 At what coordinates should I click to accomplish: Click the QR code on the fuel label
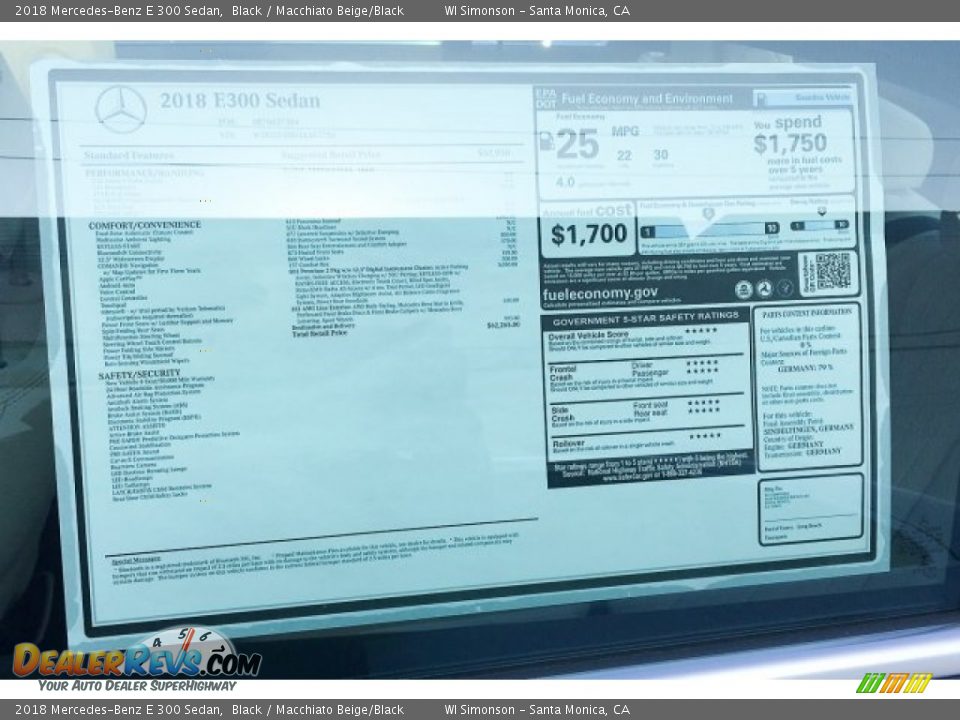(x=831, y=272)
